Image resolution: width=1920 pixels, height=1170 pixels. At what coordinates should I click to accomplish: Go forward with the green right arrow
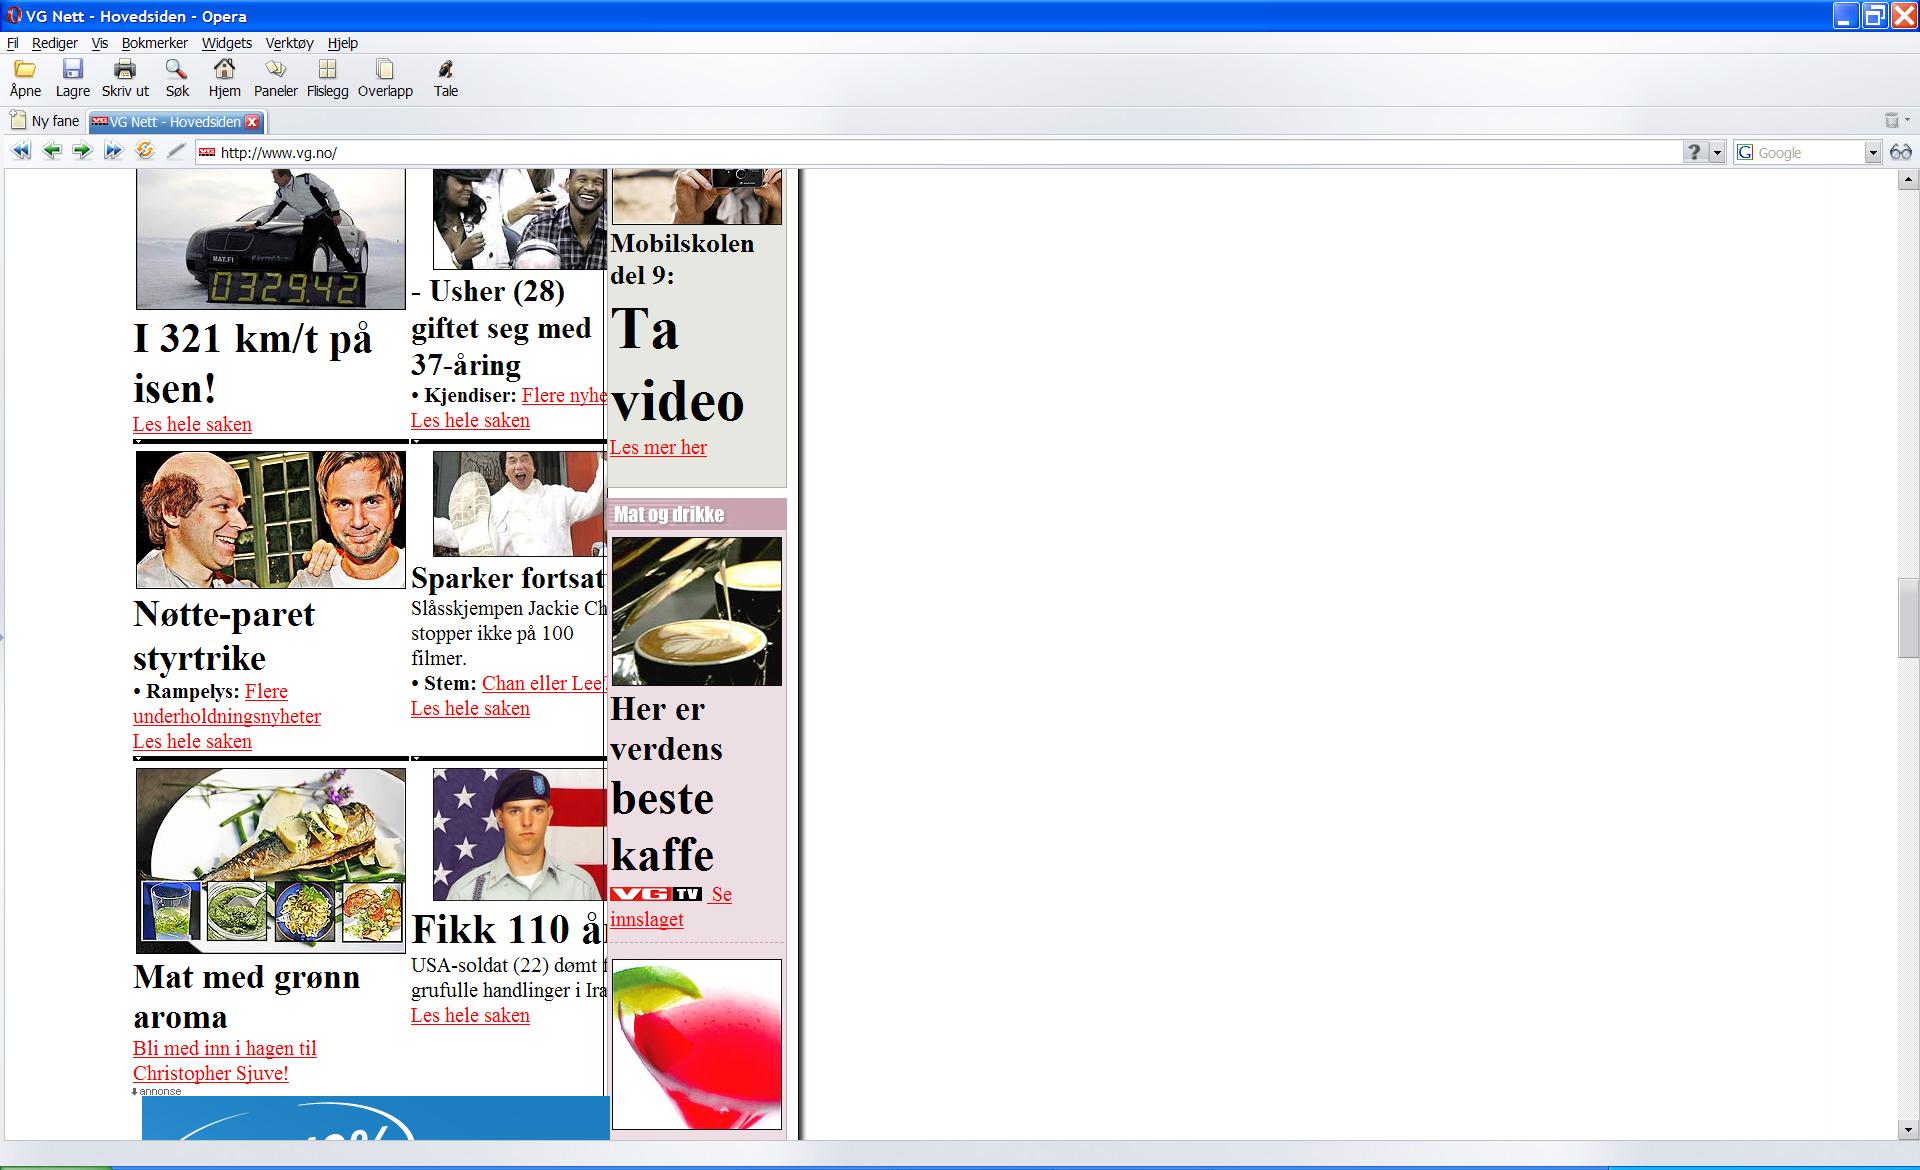[x=83, y=151]
